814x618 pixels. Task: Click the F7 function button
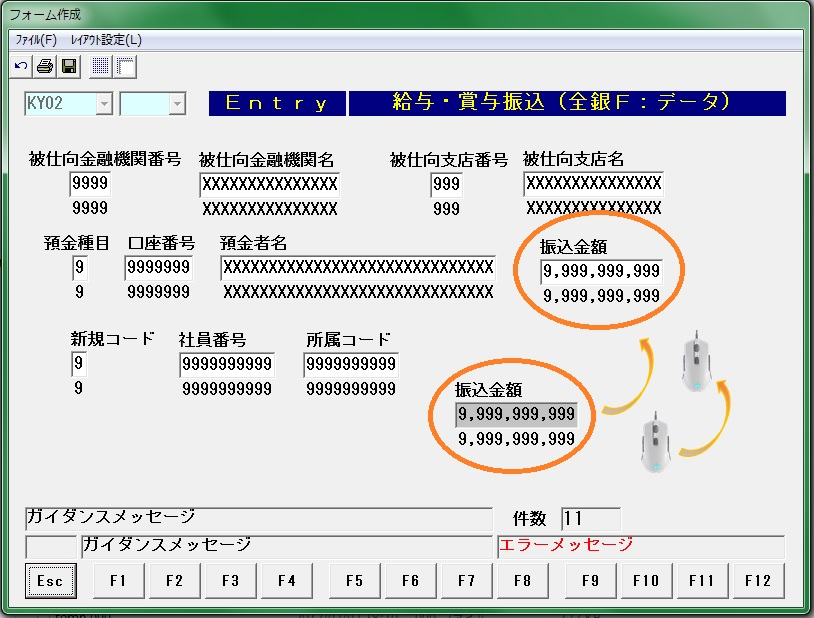[467, 581]
